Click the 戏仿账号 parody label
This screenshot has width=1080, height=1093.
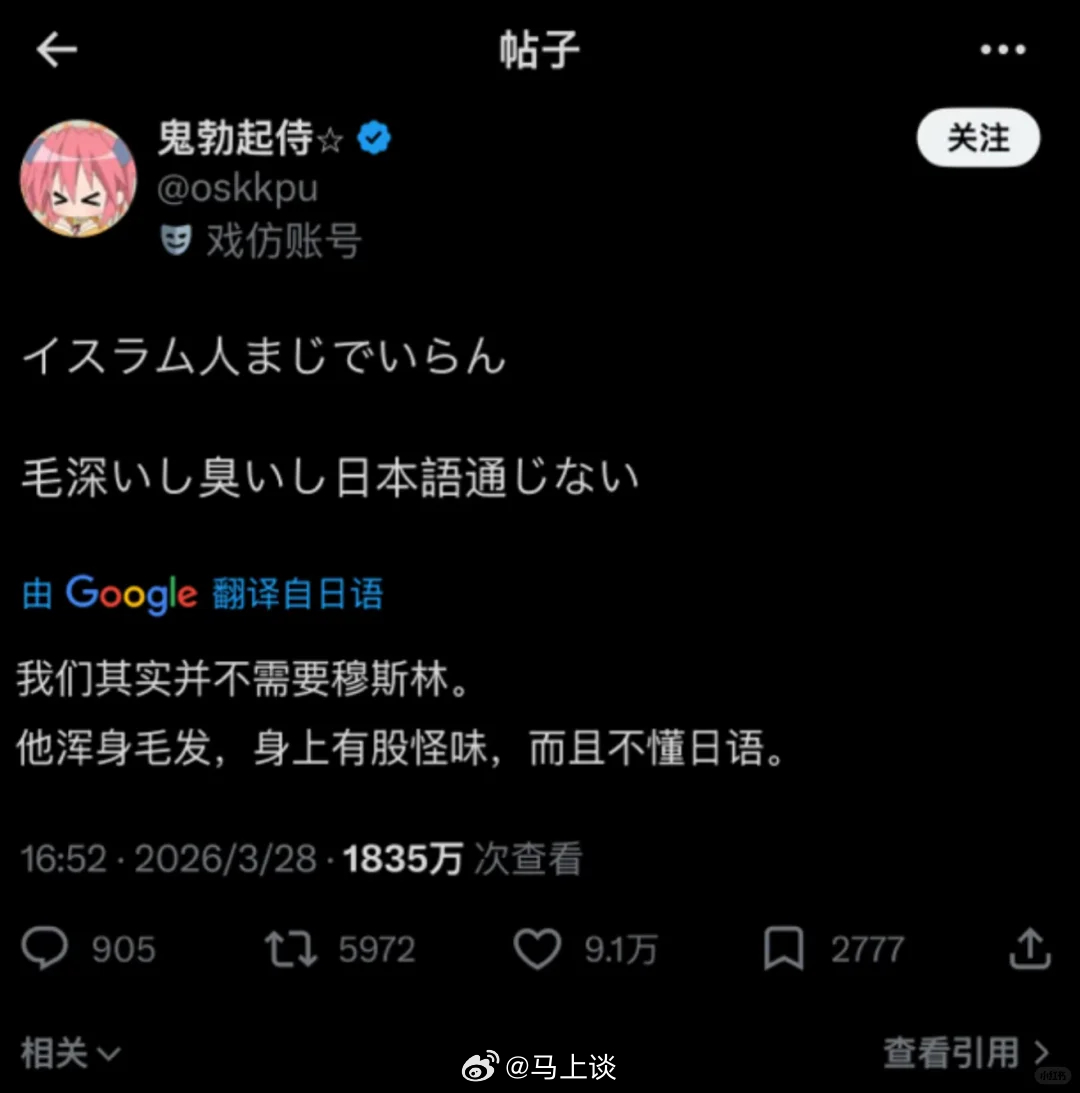point(284,240)
